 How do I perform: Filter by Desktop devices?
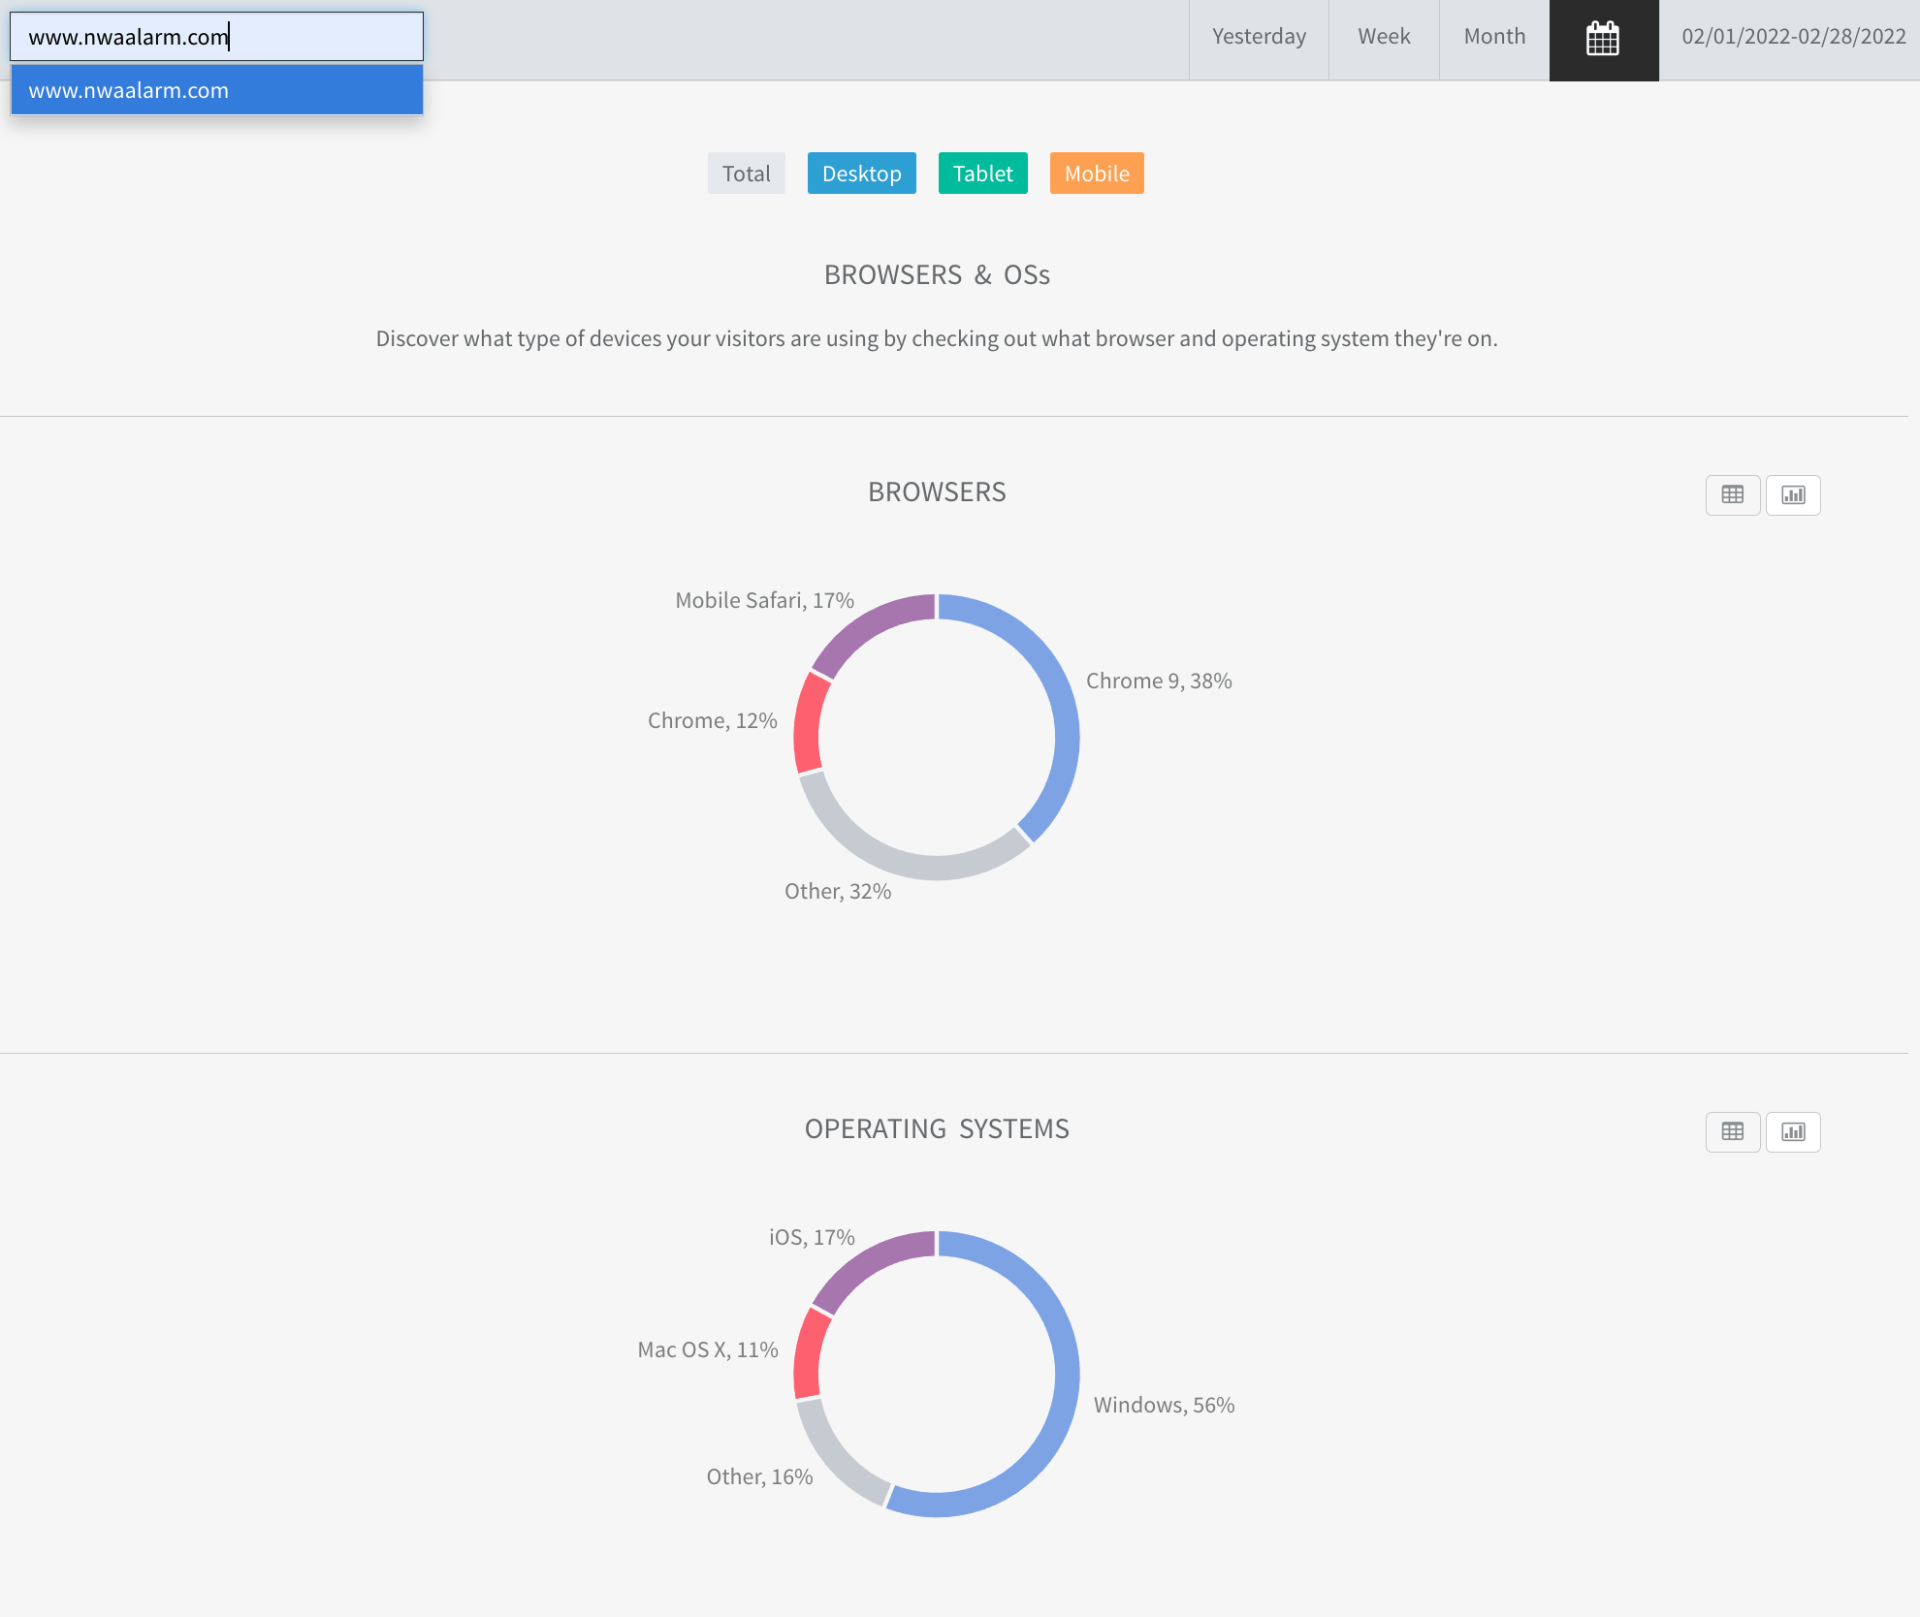click(861, 174)
